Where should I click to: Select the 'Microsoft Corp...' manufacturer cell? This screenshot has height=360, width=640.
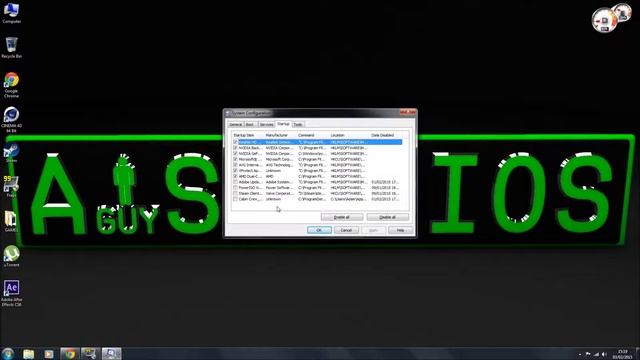coord(280,159)
